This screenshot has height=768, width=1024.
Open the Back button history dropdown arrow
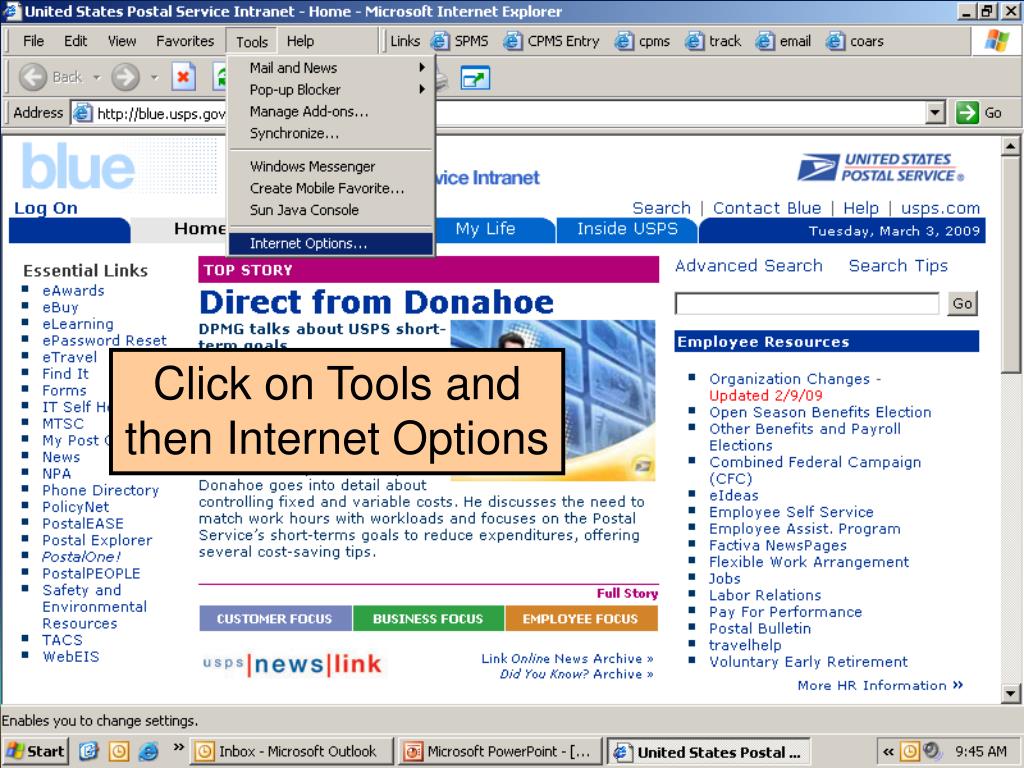pos(97,77)
